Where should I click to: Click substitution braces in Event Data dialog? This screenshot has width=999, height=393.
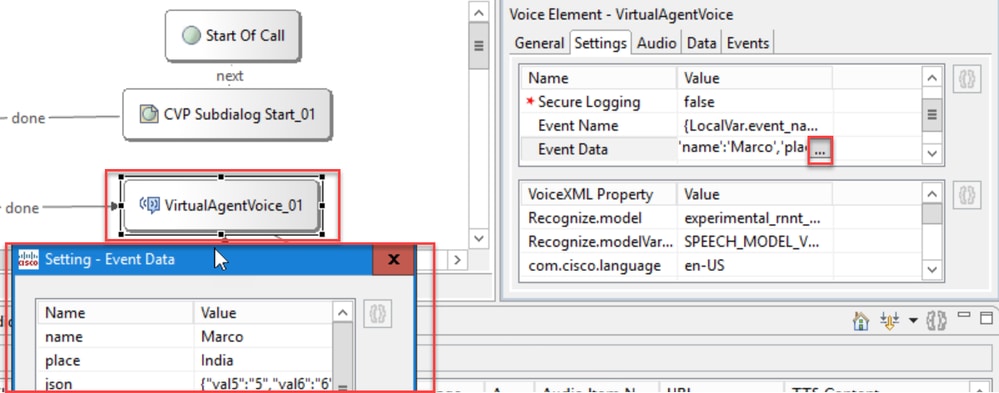pyautogui.click(x=377, y=314)
